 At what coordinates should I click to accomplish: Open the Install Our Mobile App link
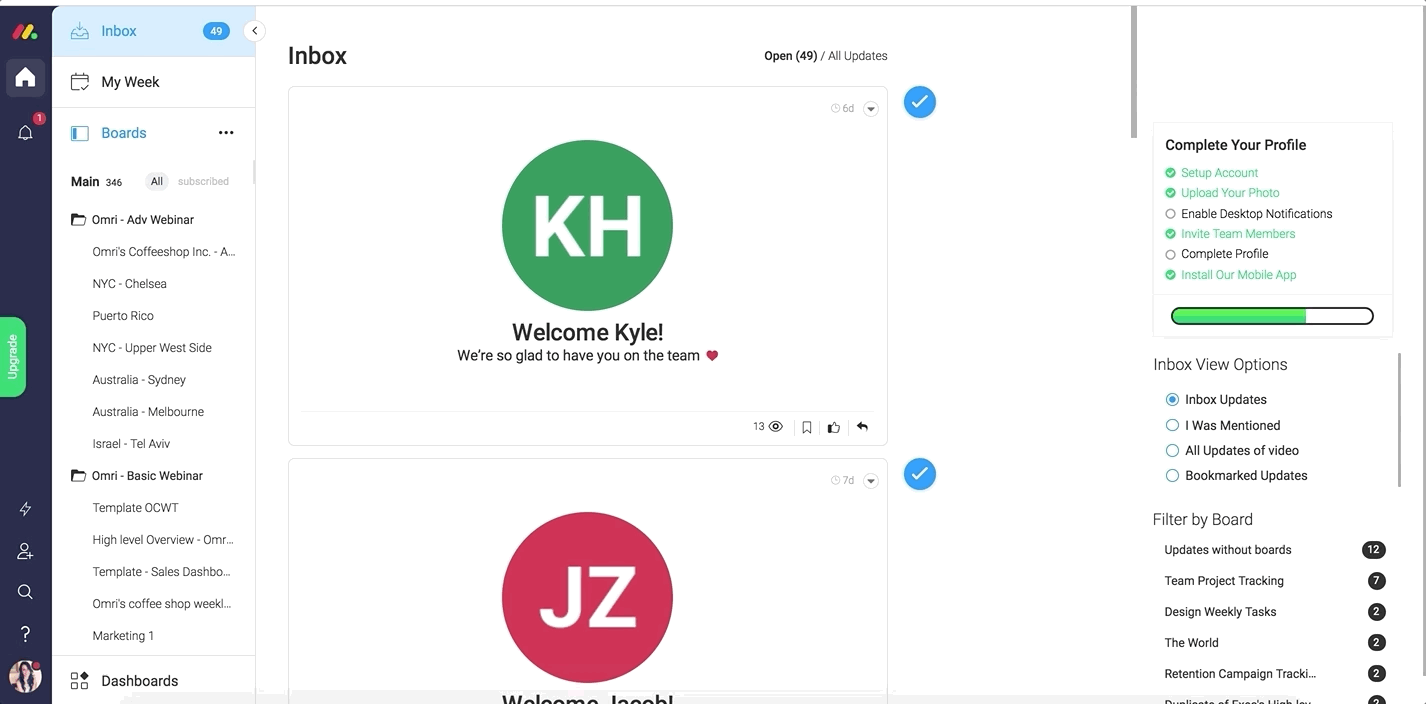point(1238,274)
